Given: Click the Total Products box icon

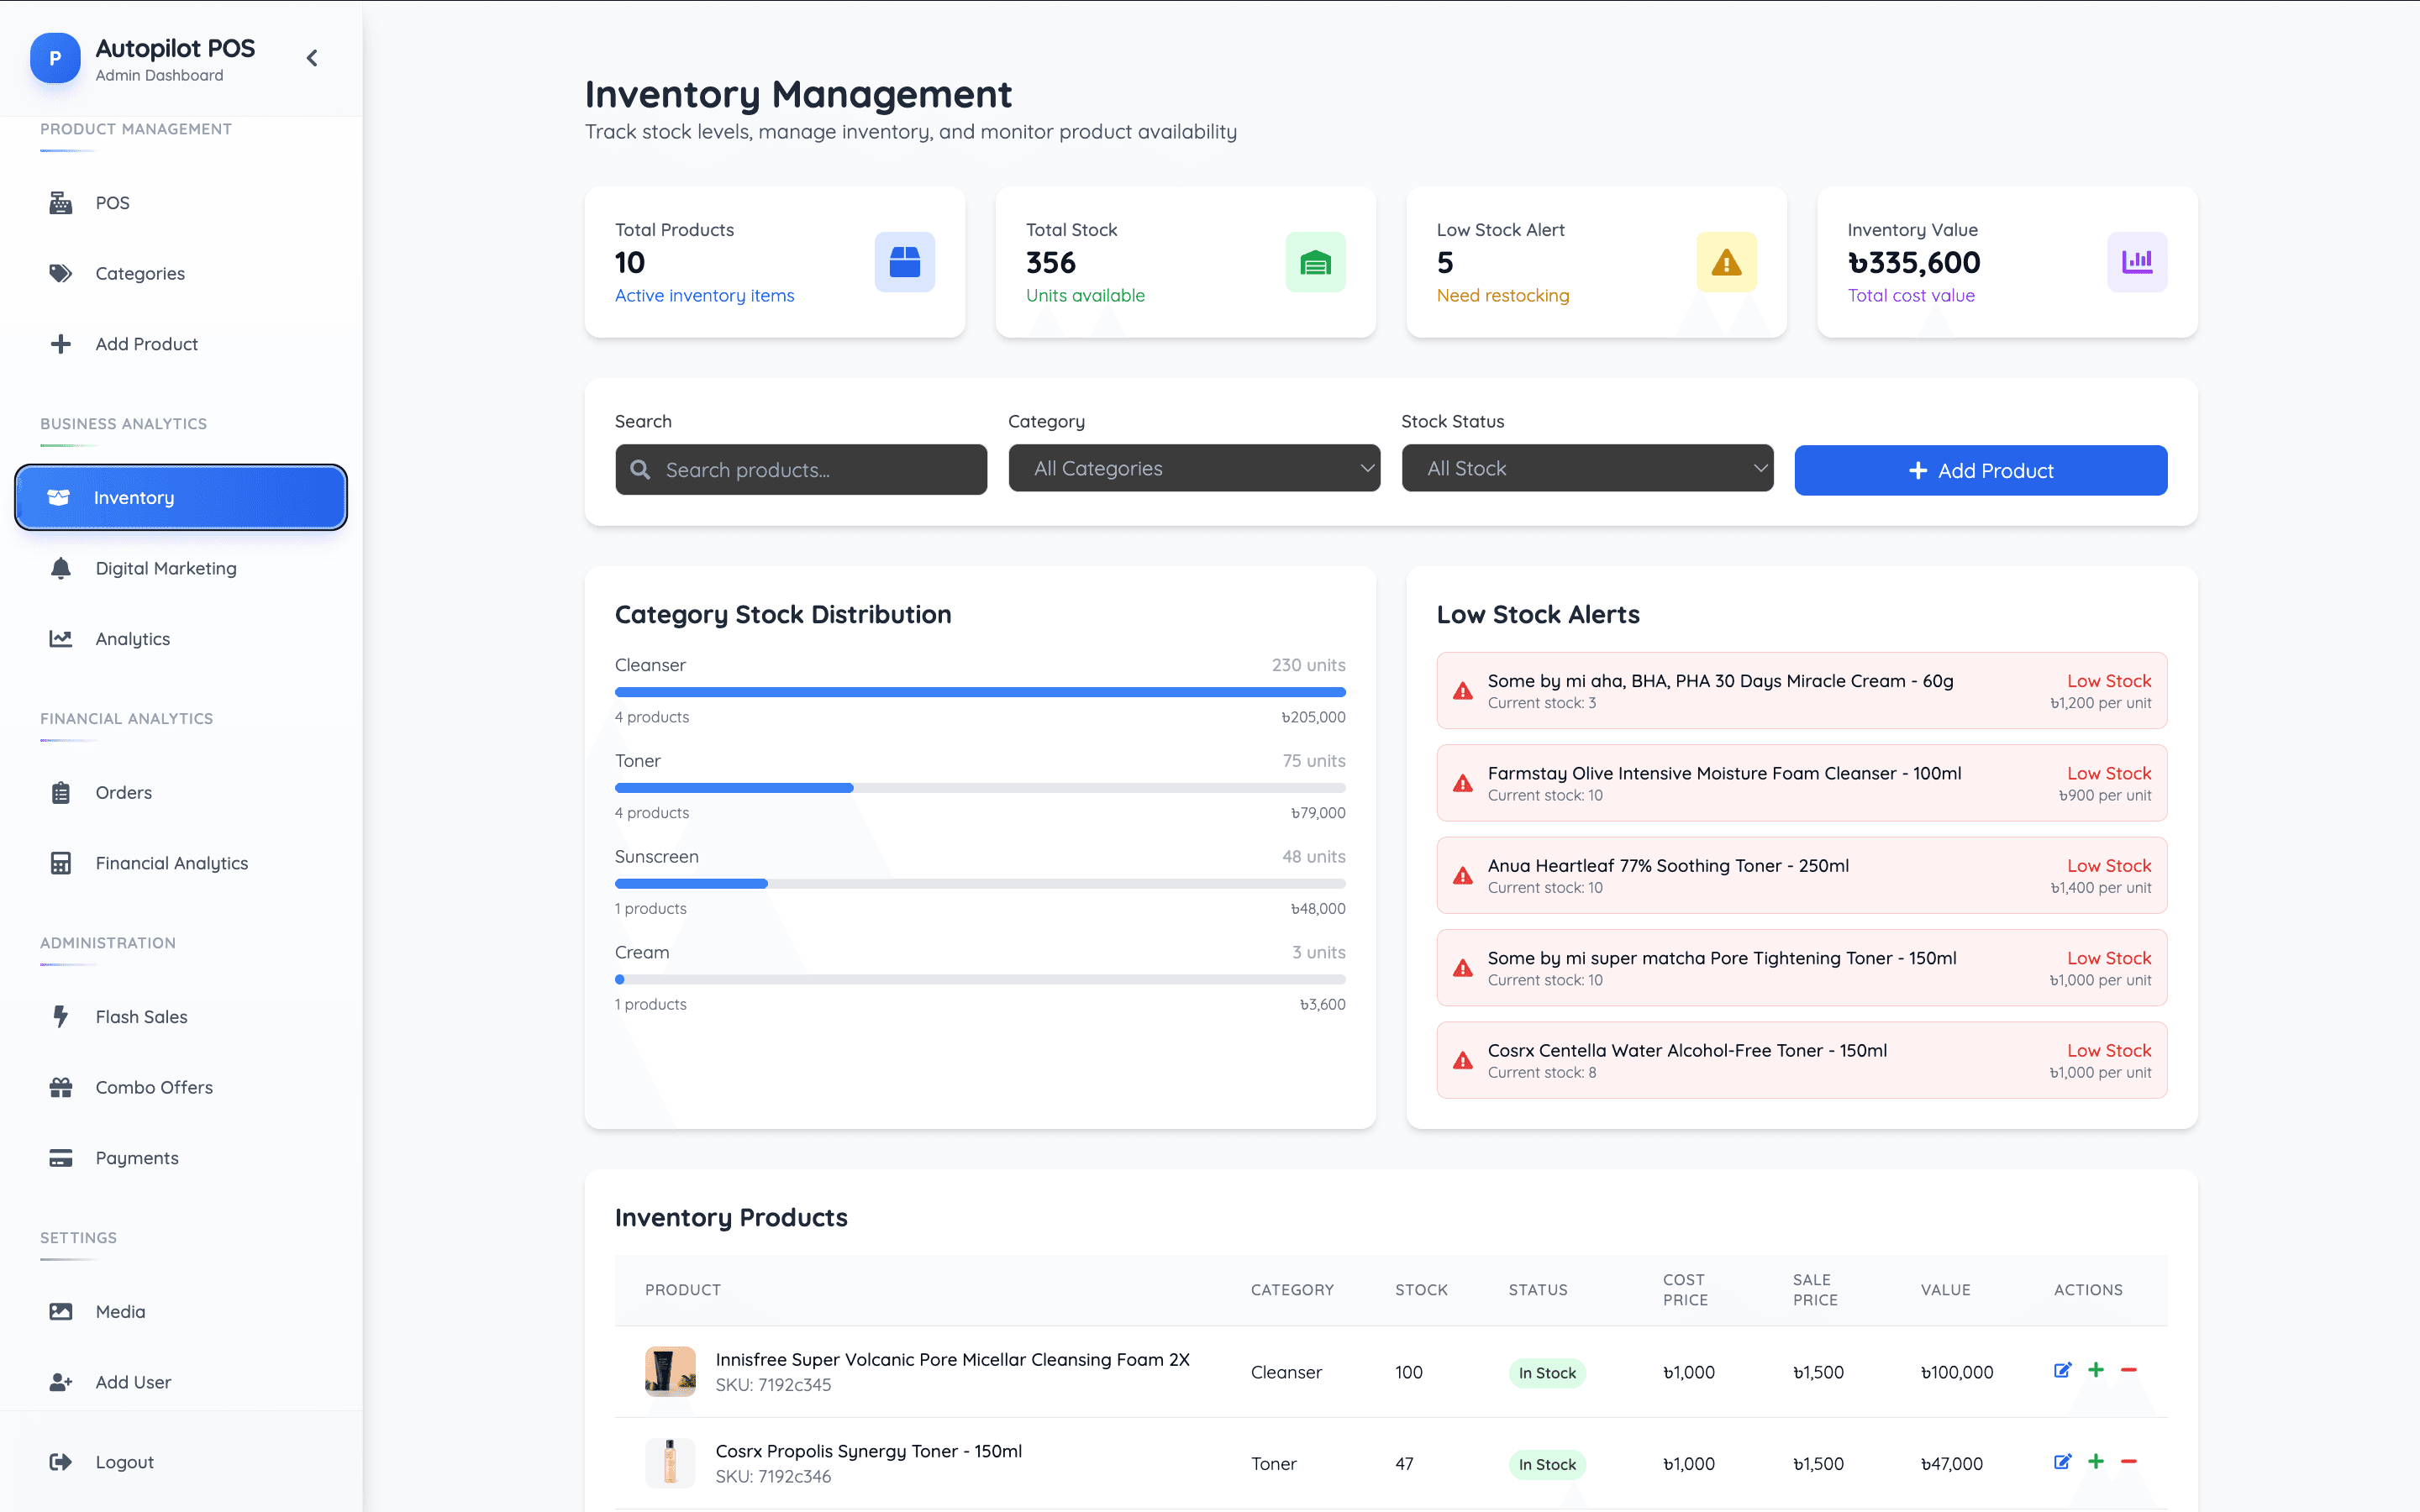Looking at the screenshot, I should click(904, 262).
